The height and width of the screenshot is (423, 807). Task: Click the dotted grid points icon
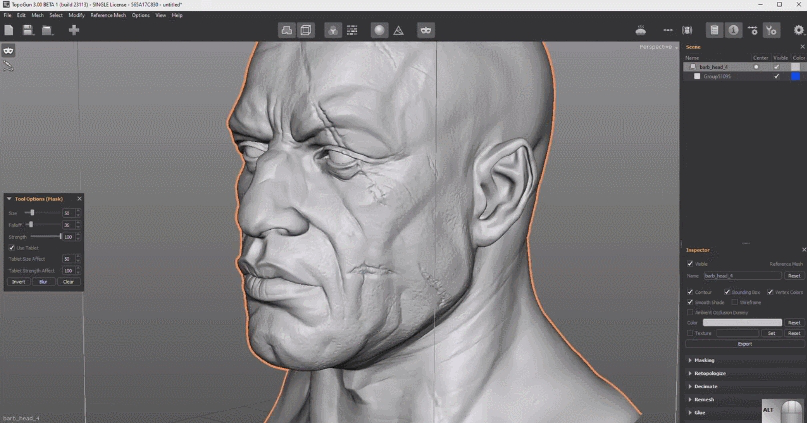pyautogui.click(x=352, y=30)
